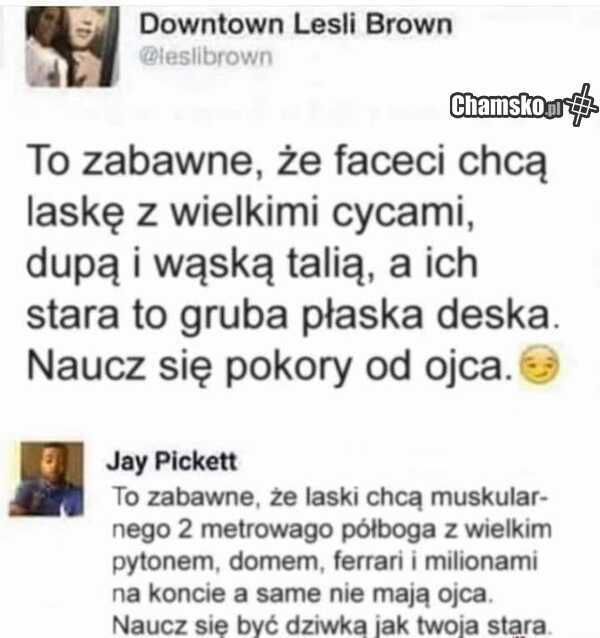This screenshot has width=600, height=638.
Task: Click the line 'Naucz się pokory od ojca.'
Action: pyautogui.click(x=271, y=366)
